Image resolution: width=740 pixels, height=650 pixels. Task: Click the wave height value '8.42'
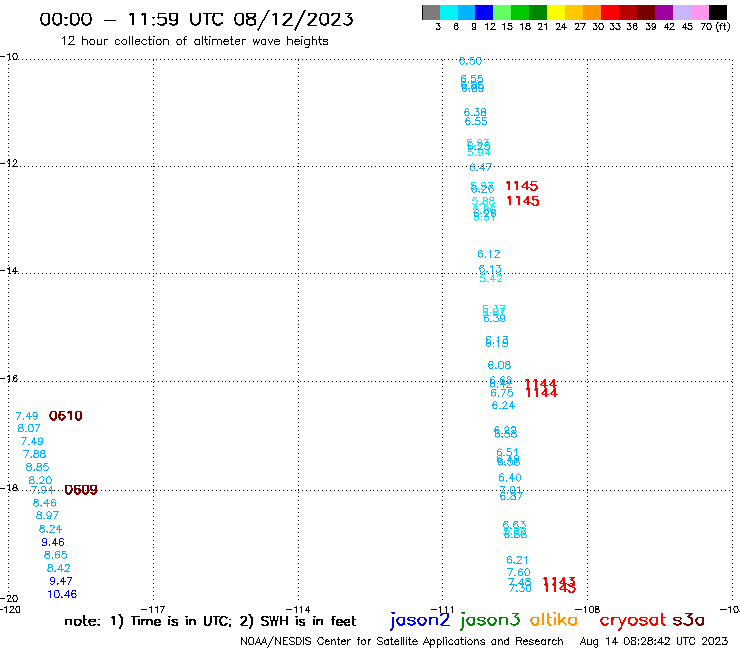(59, 568)
